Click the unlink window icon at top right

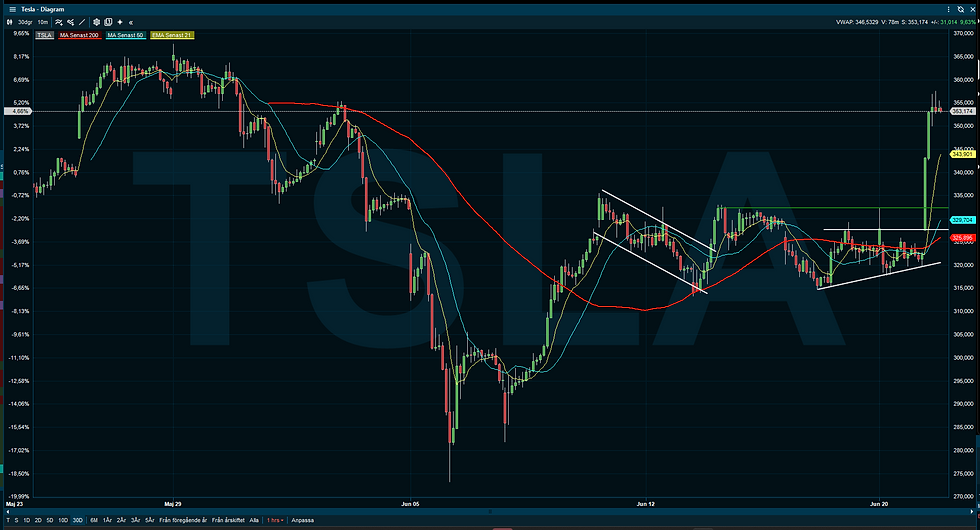(961, 9)
